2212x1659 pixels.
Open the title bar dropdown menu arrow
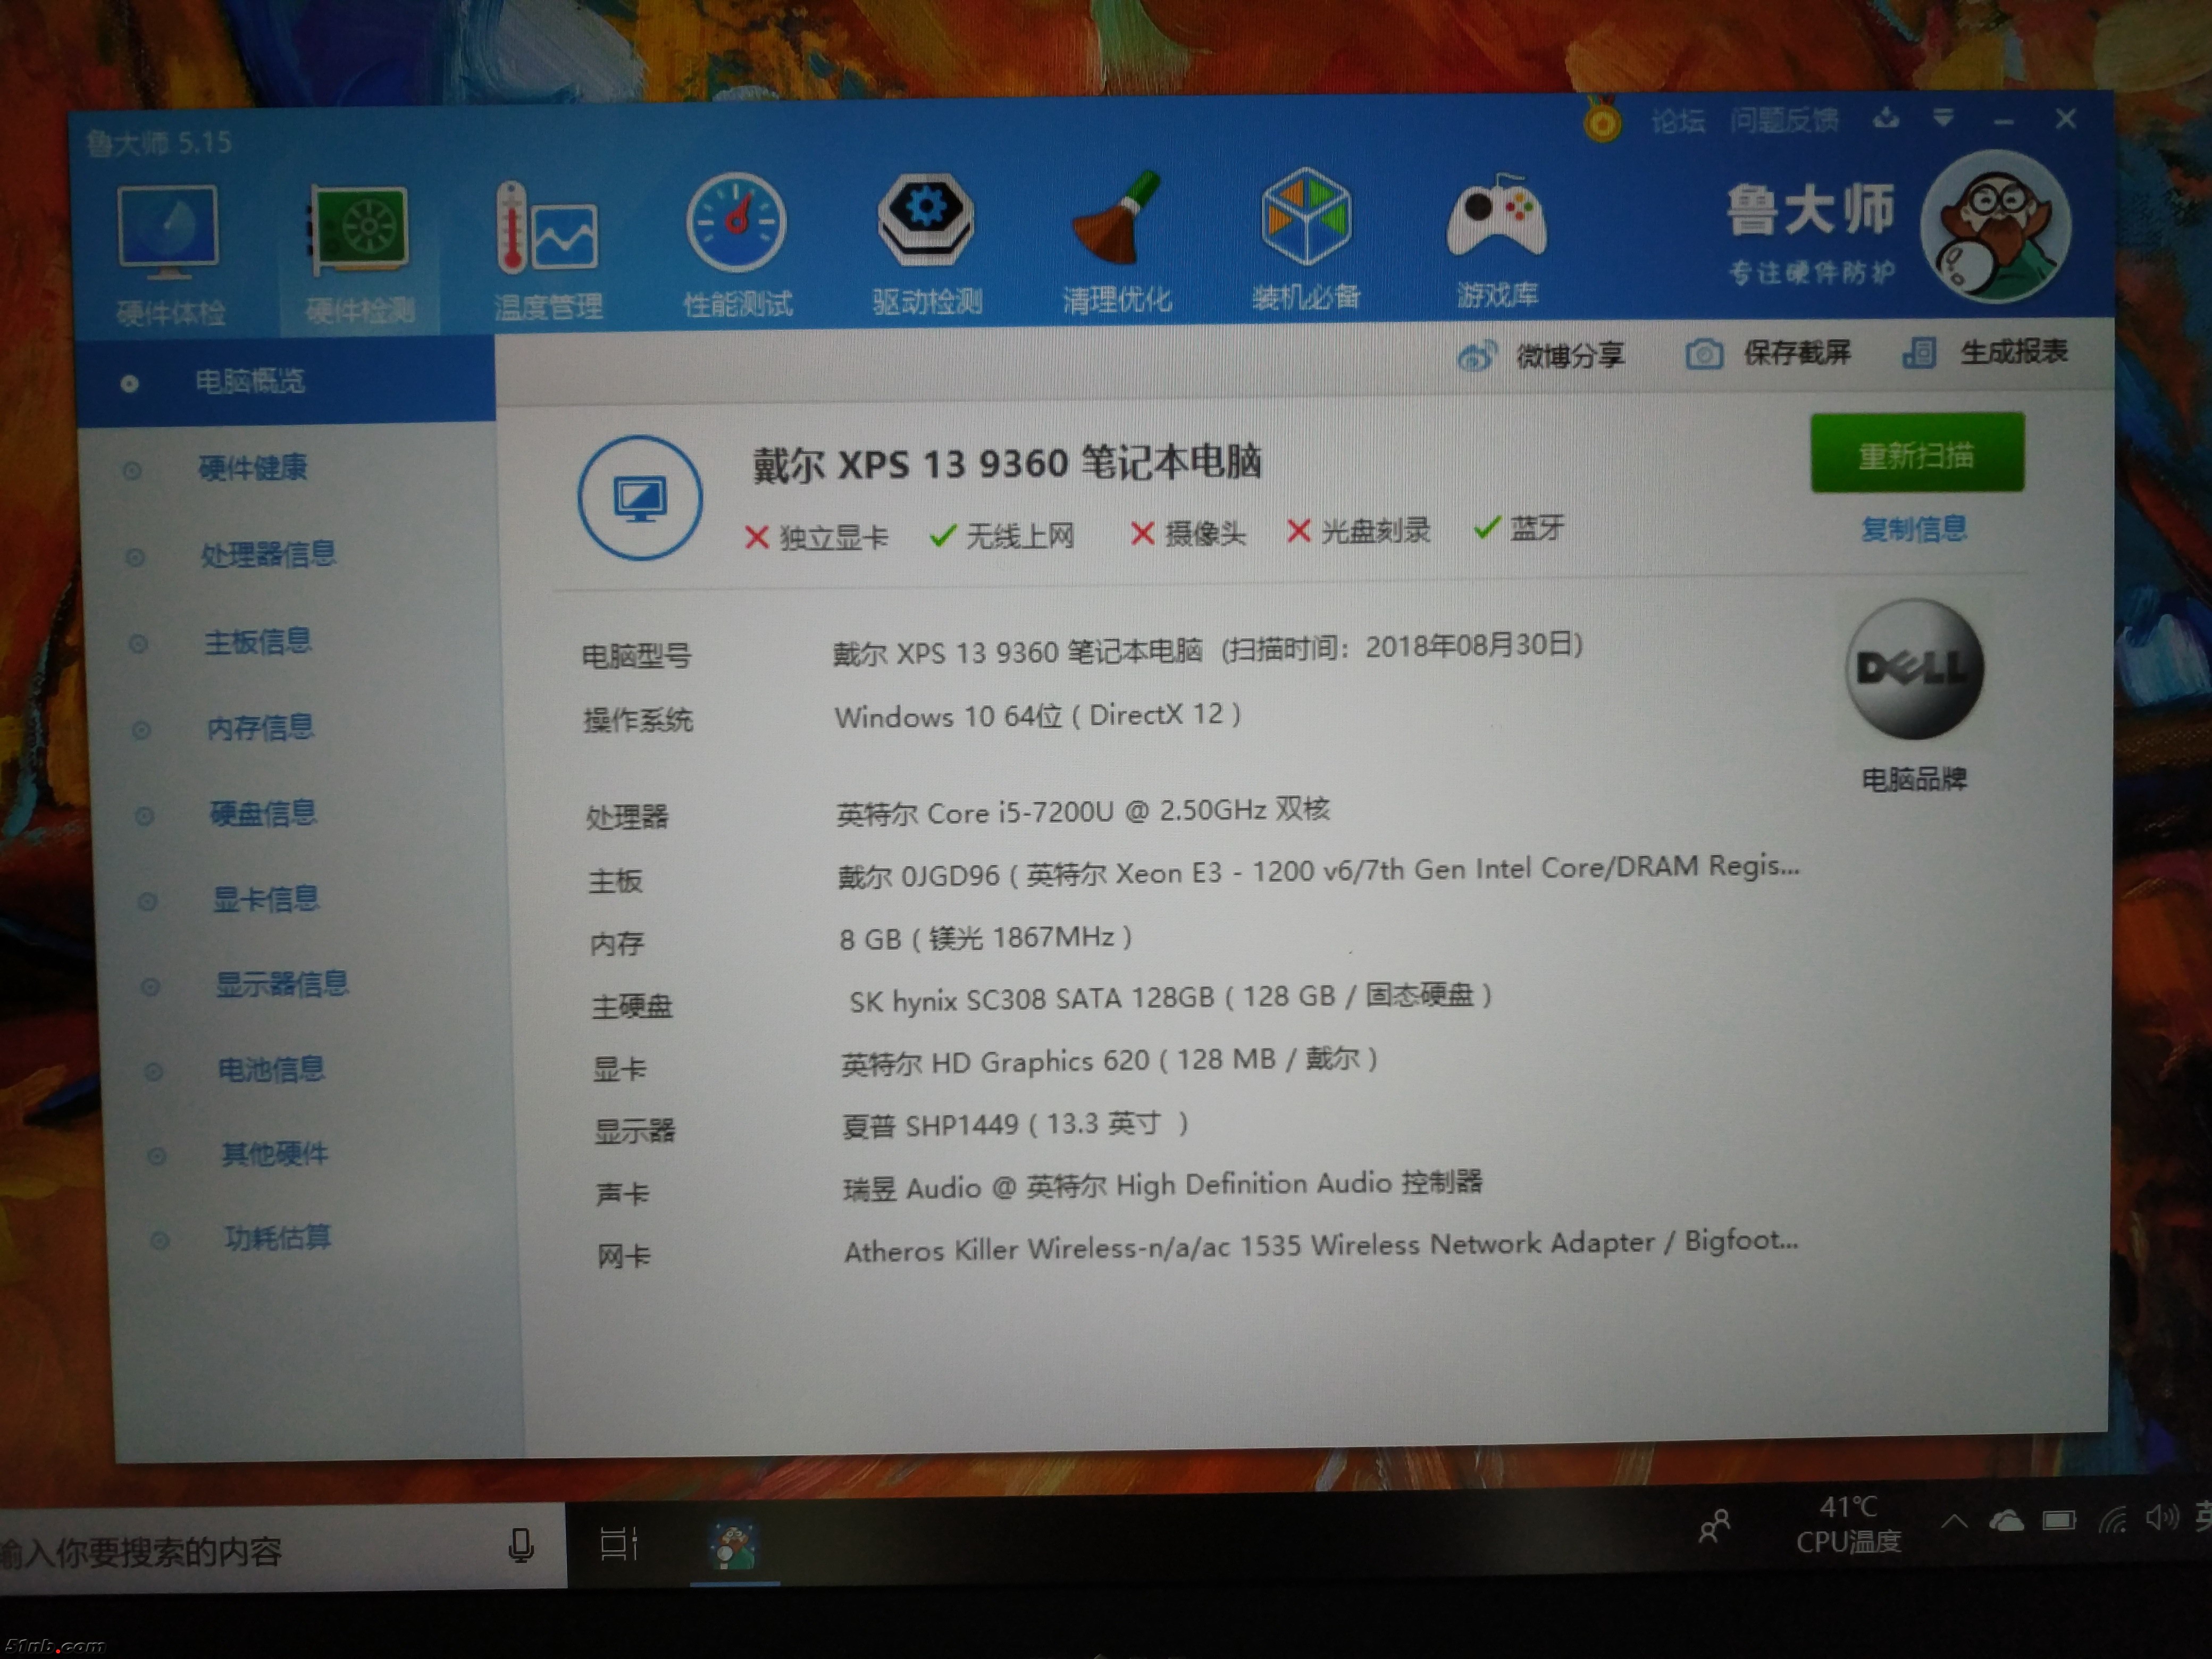tap(1943, 119)
